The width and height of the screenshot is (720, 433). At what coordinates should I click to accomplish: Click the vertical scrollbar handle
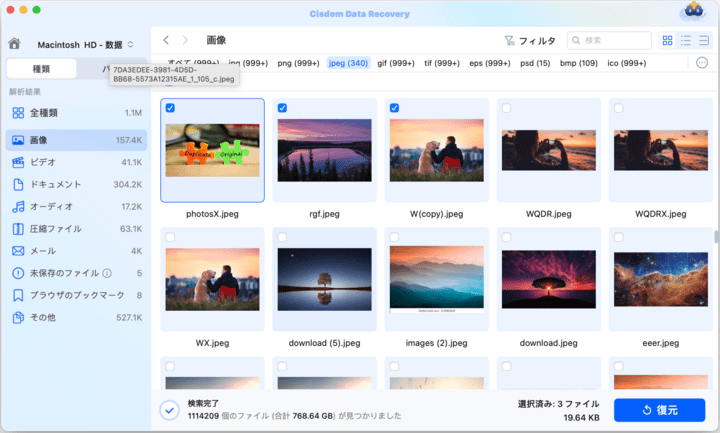716,236
